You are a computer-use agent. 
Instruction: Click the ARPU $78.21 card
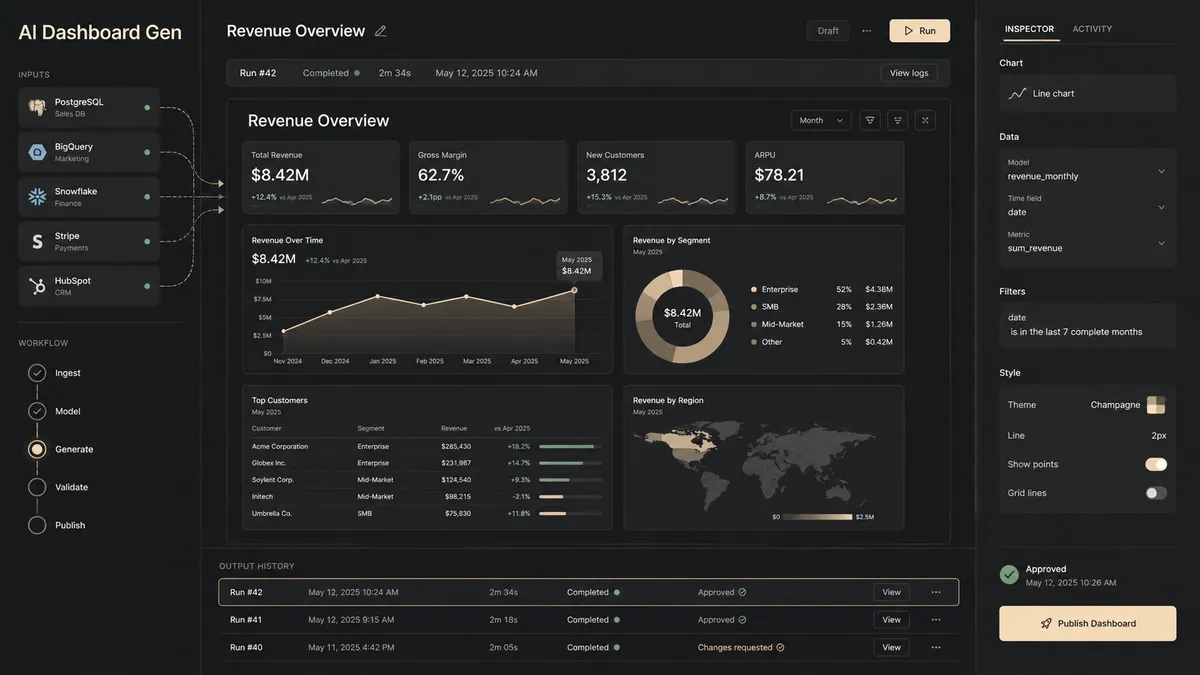tap(824, 177)
